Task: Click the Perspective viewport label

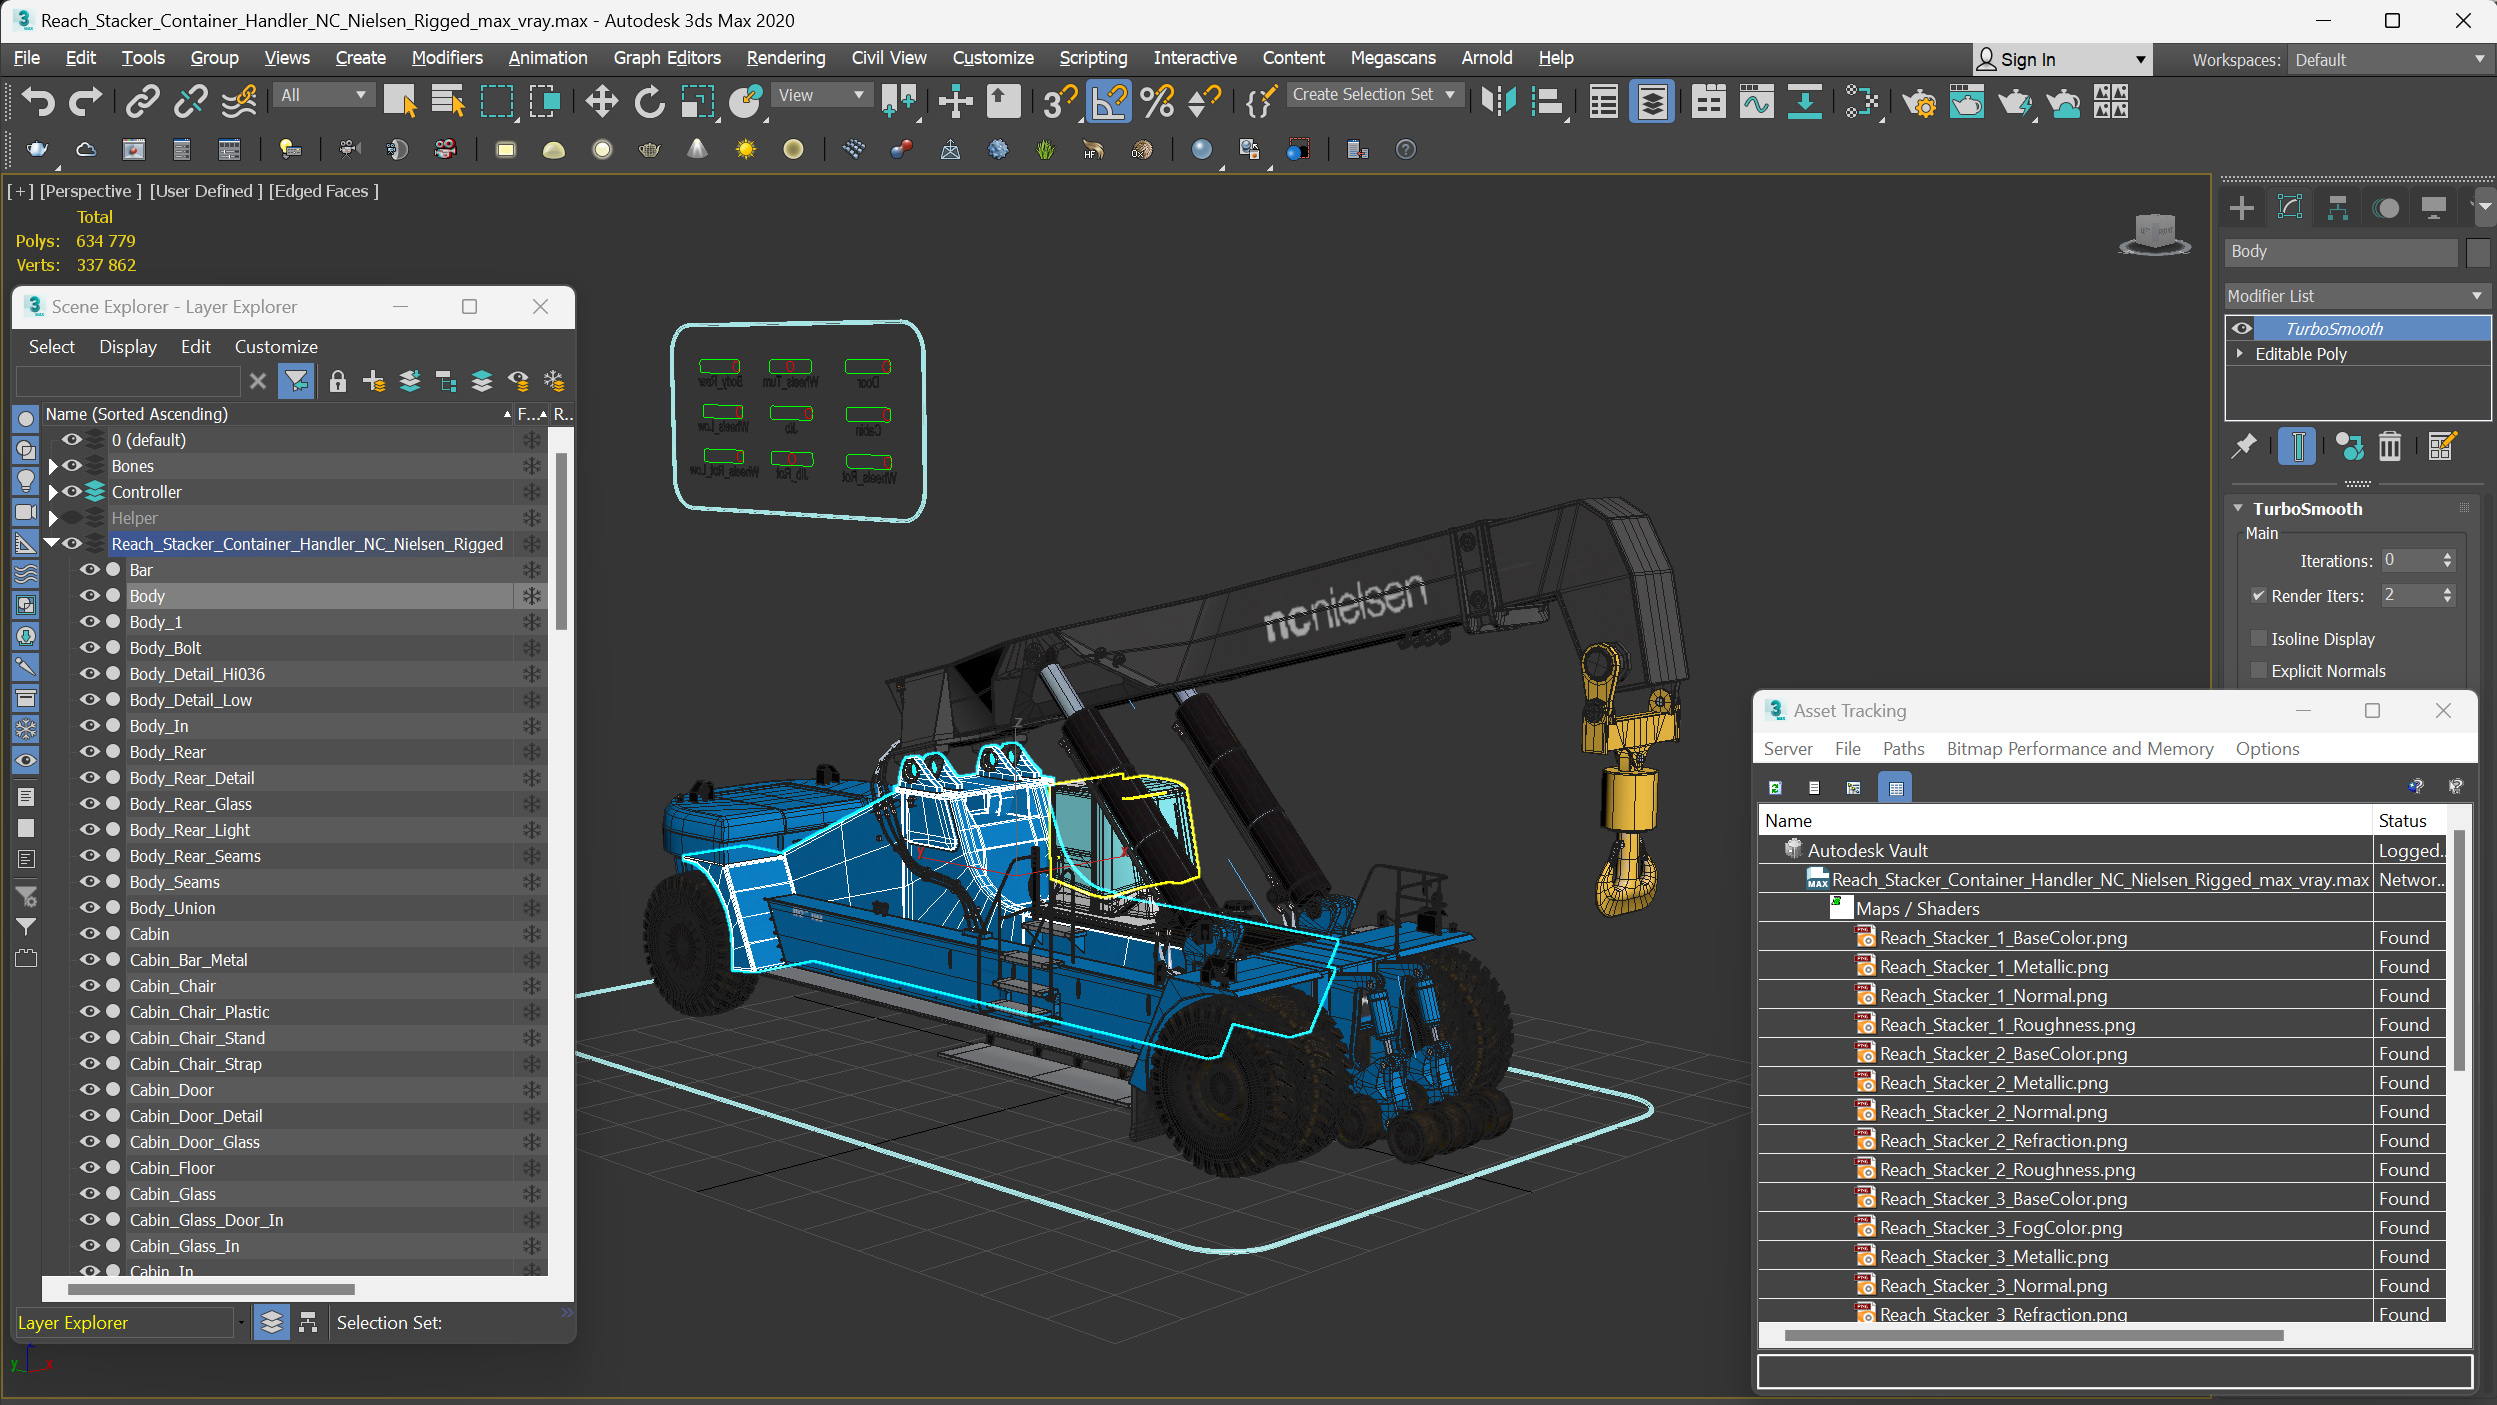Action: click(90, 191)
